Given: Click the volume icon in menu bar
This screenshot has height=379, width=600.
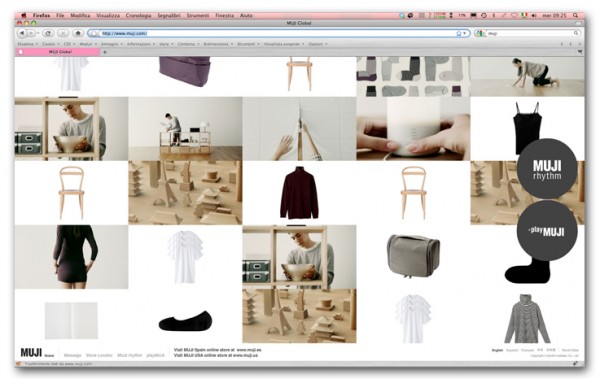Looking at the screenshot, I should coord(534,16).
